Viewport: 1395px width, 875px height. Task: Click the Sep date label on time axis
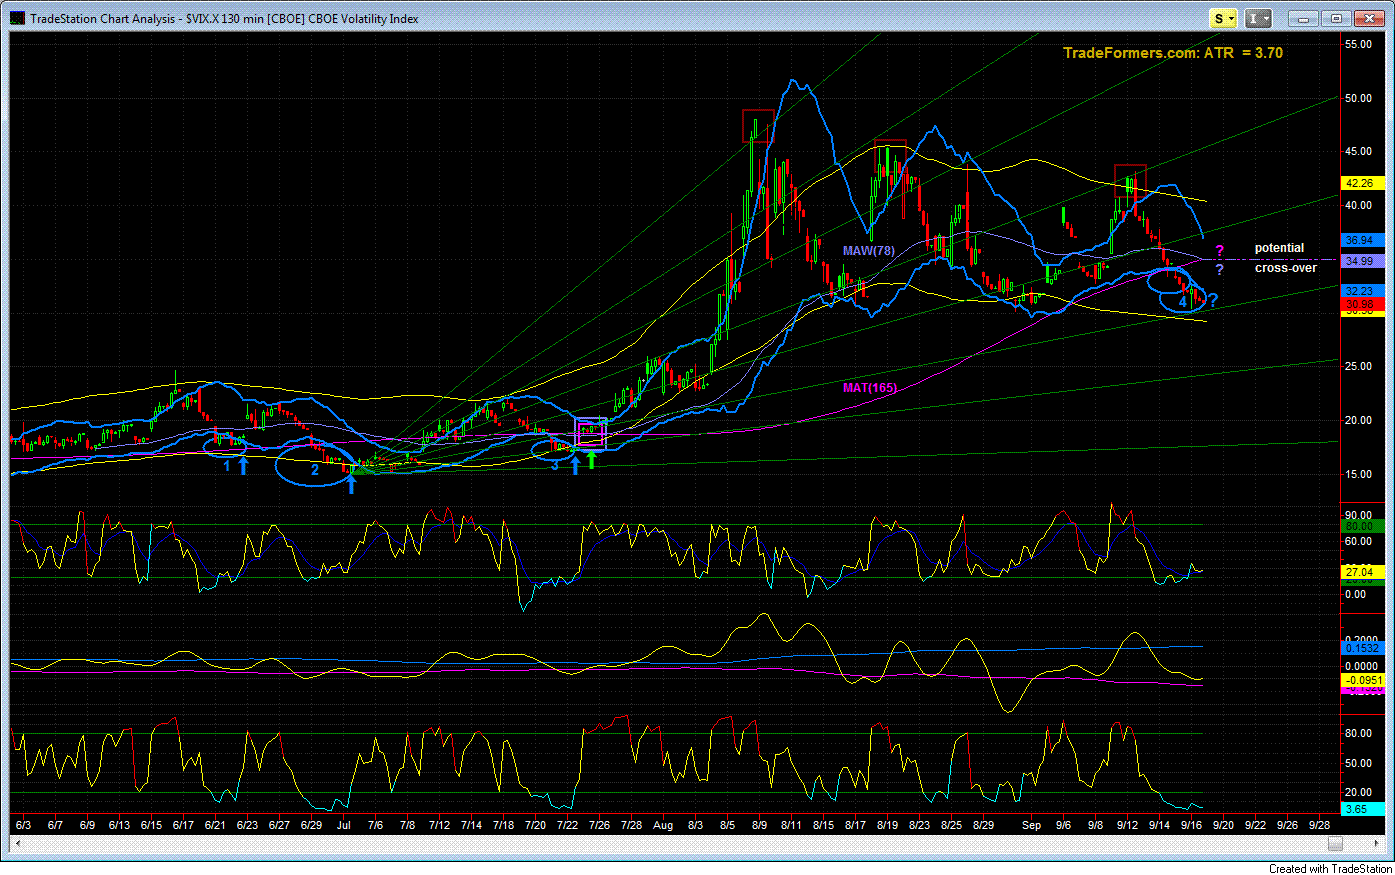pyautogui.click(x=1031, y=826)
